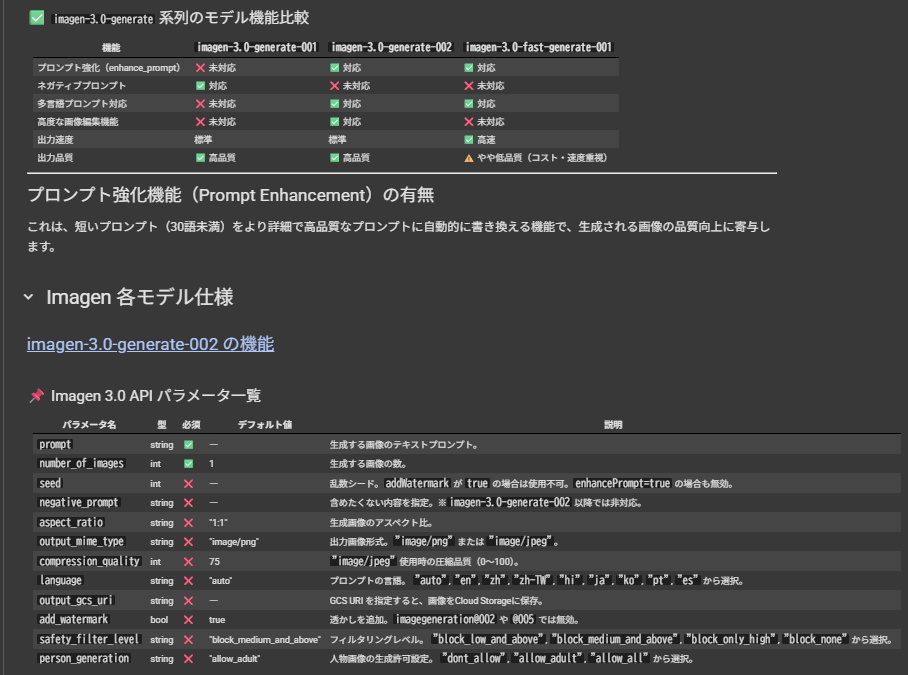Screen dimensions: 908x675
Task: Click the green check in enhance_prompt row under fast-generate-001
Action: [469, 68]
